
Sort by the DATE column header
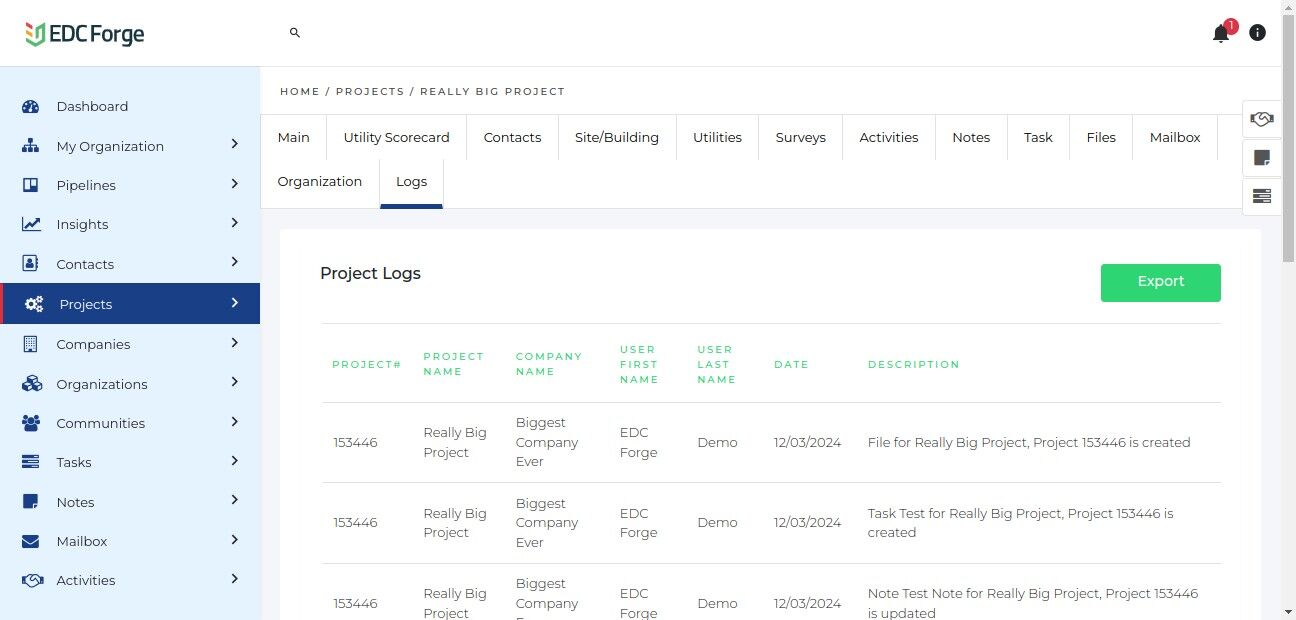pyautogui.click(x=791, y=365)
